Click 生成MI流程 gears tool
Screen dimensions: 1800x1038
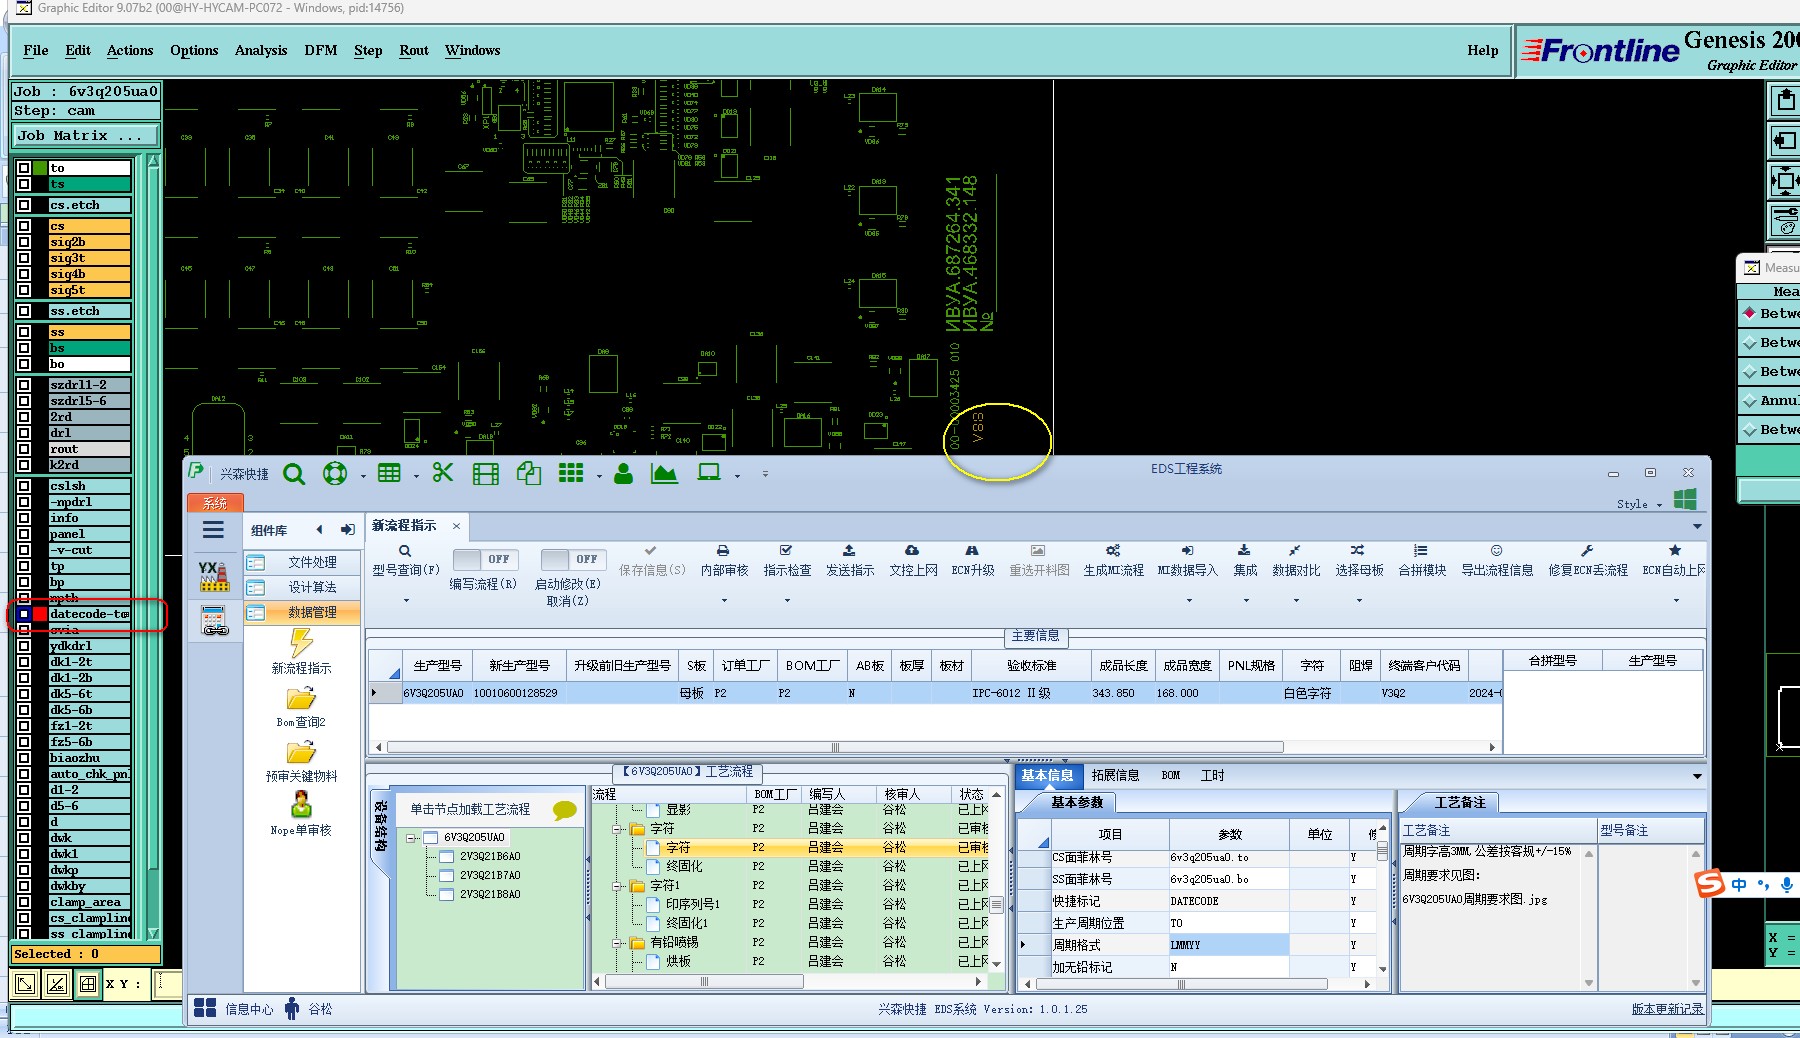pos(1113,560)
